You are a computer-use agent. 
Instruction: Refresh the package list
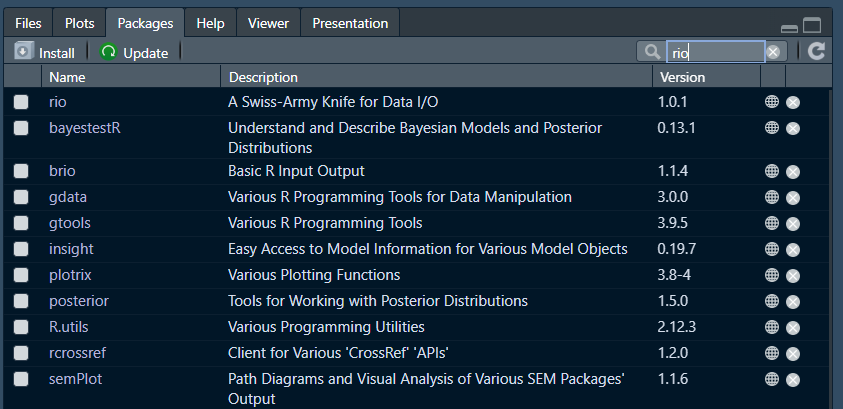click(817, 52)
